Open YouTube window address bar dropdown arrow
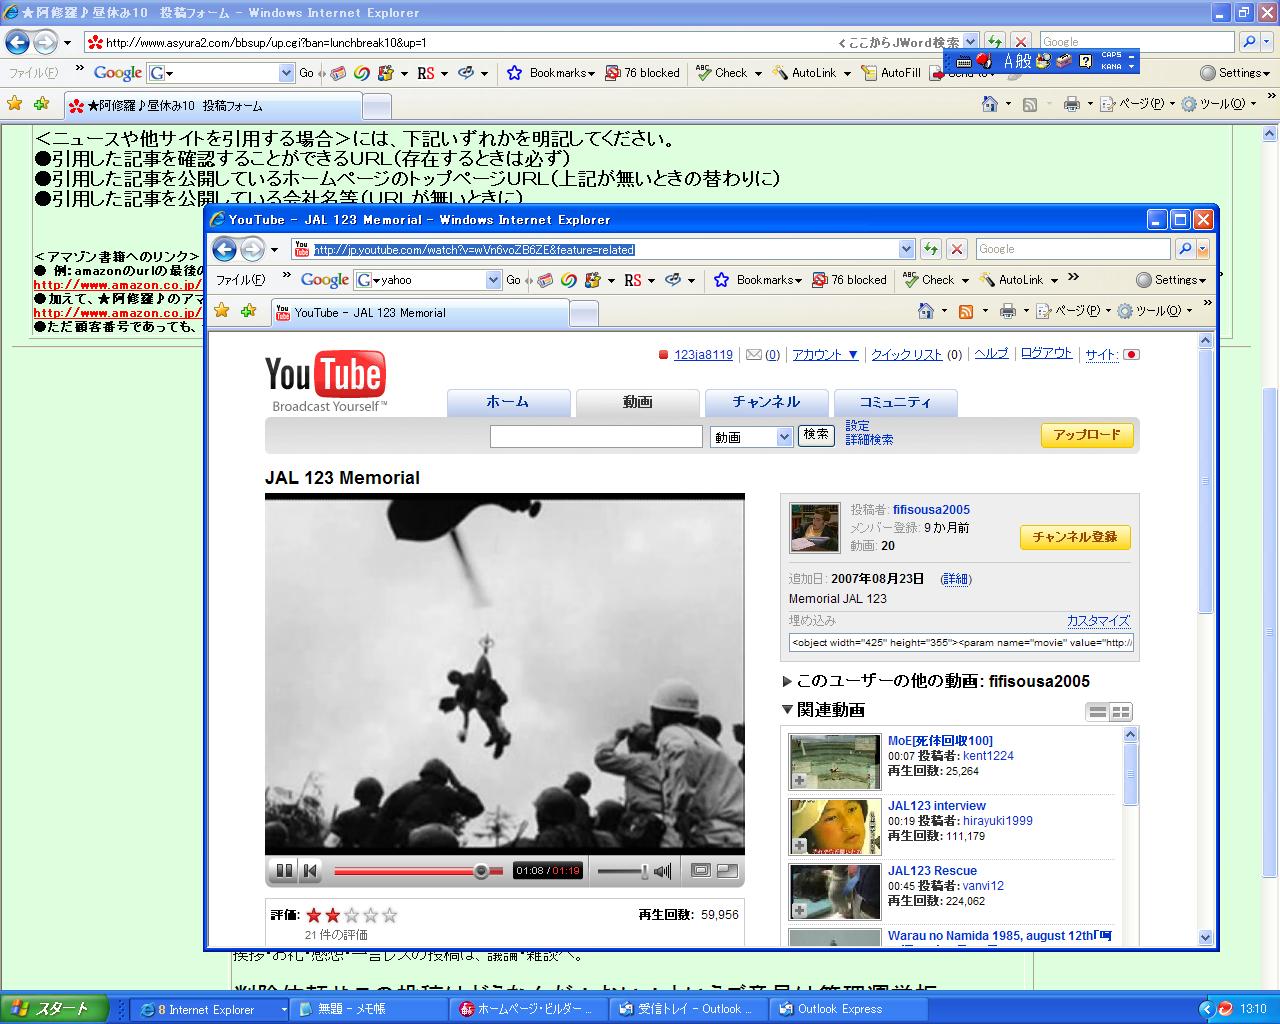 point(906,249)
